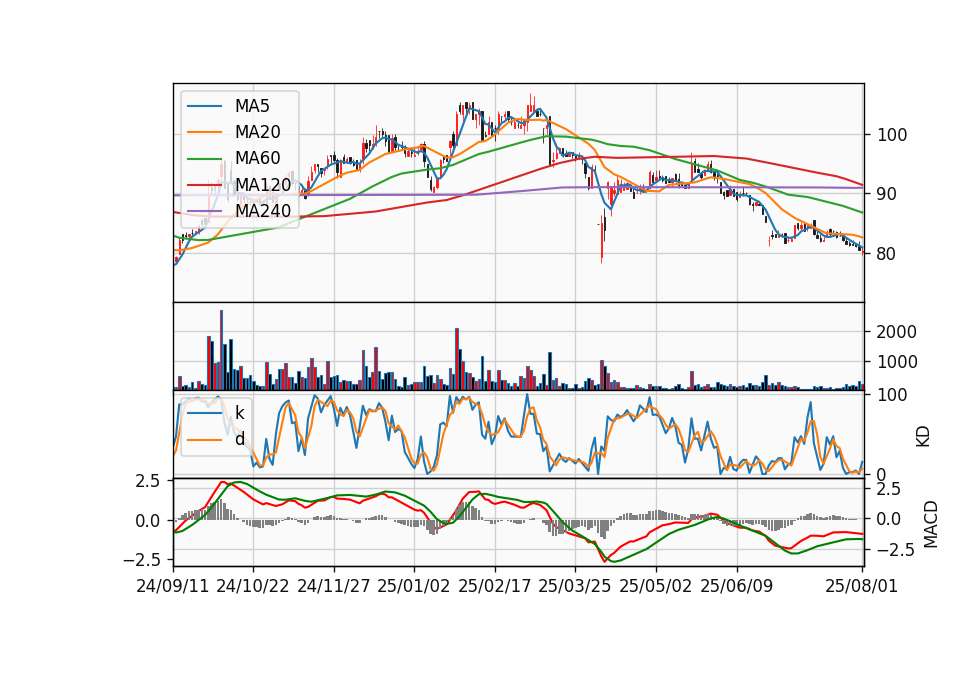
Task: Click the price axis value 90
Action: [x=887, y=194]
